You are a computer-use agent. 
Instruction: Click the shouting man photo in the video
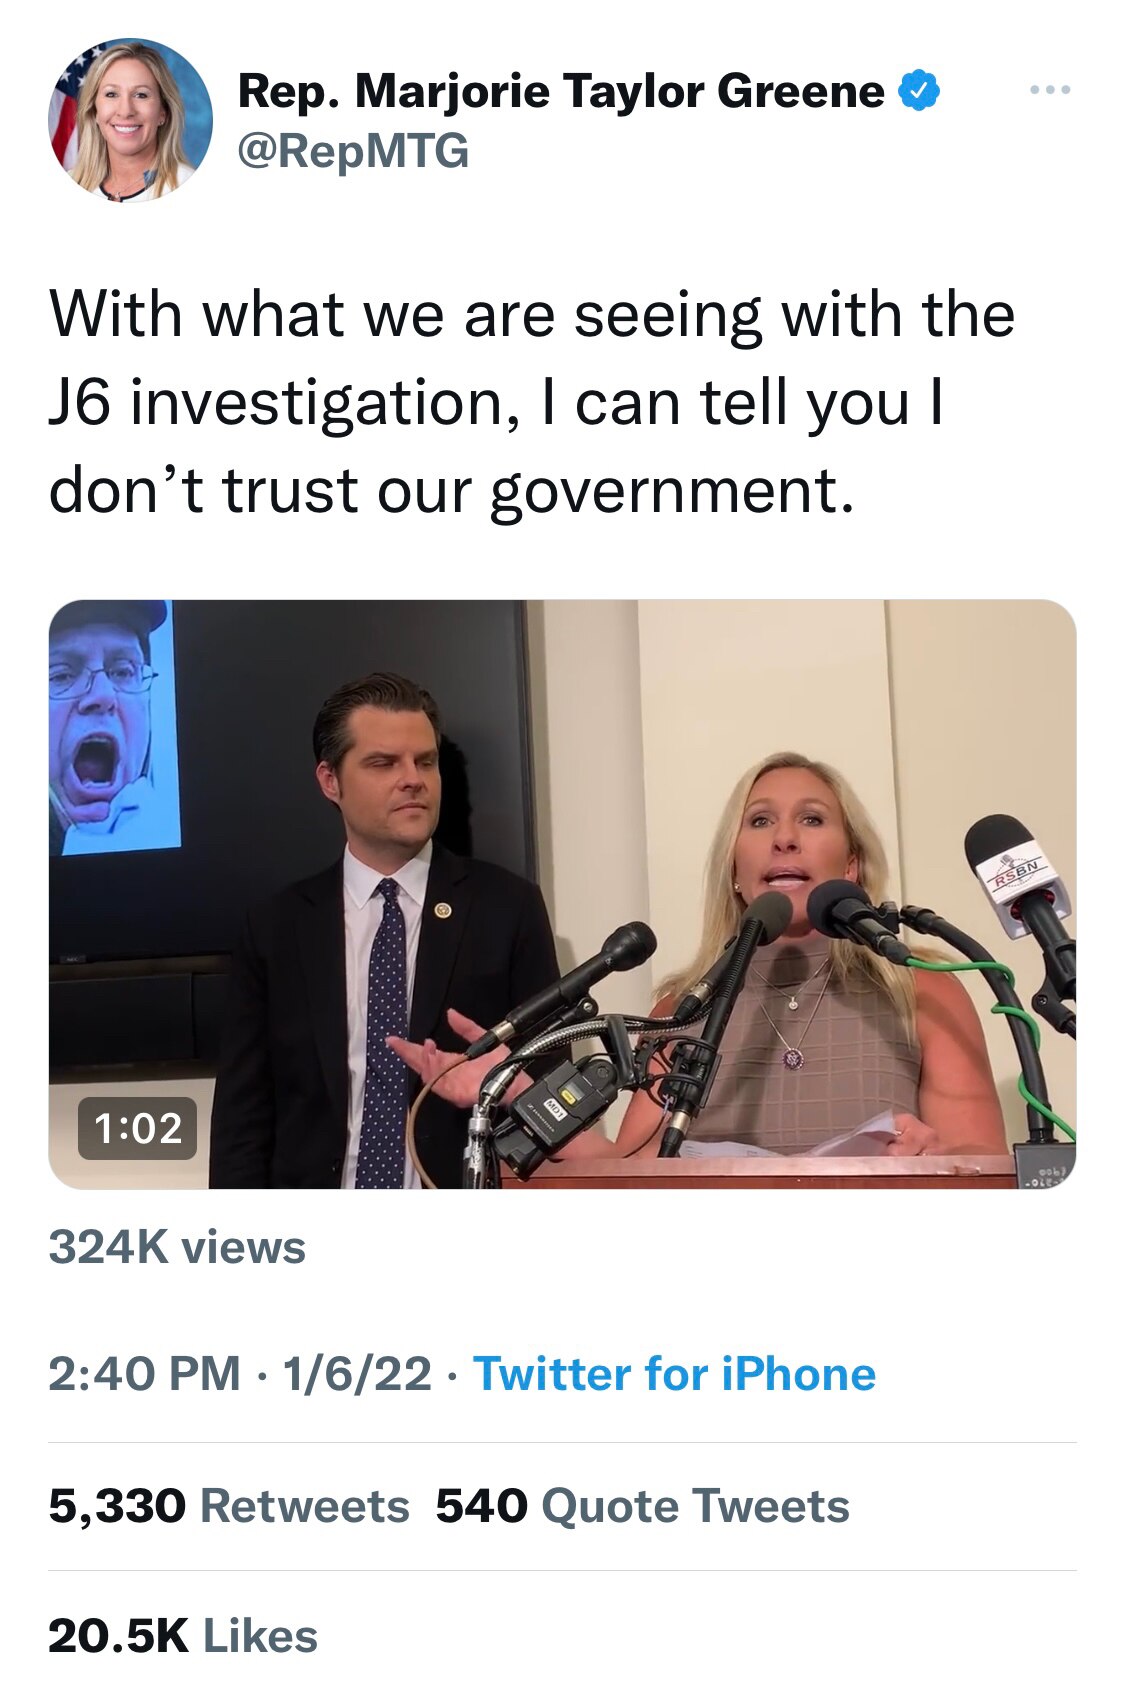click(x=110, y=725)
